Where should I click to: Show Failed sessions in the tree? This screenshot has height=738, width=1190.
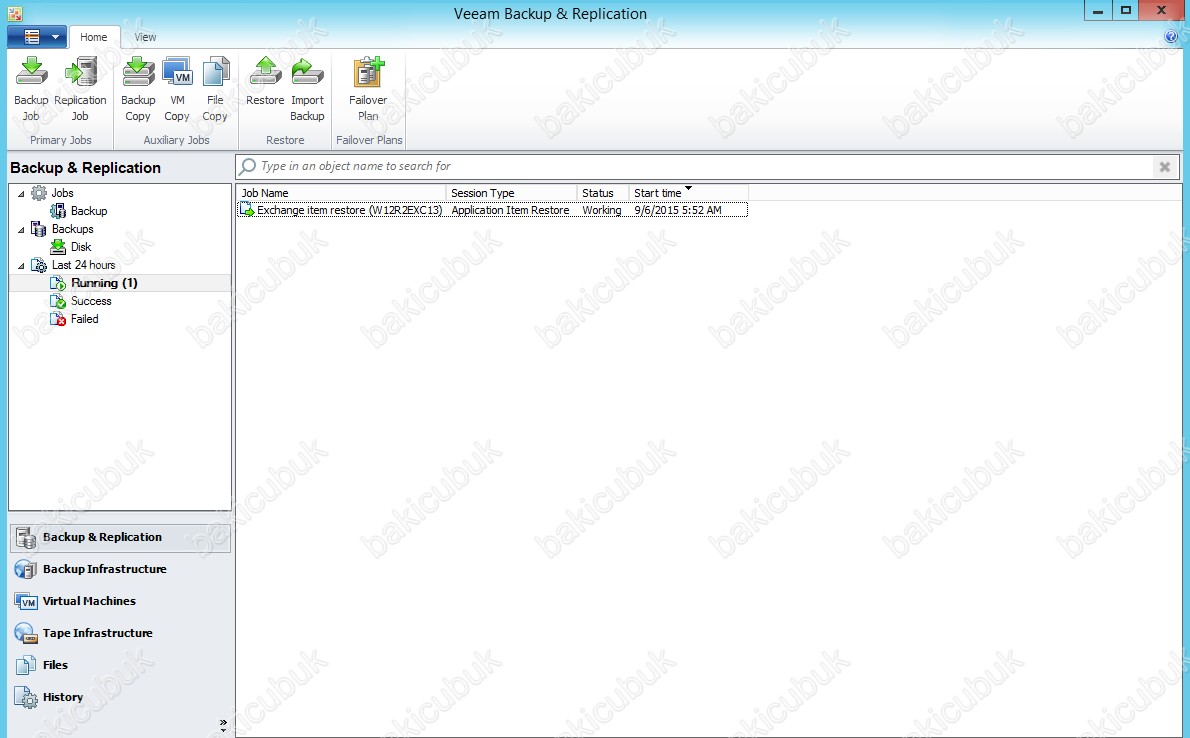click(84, 319)
